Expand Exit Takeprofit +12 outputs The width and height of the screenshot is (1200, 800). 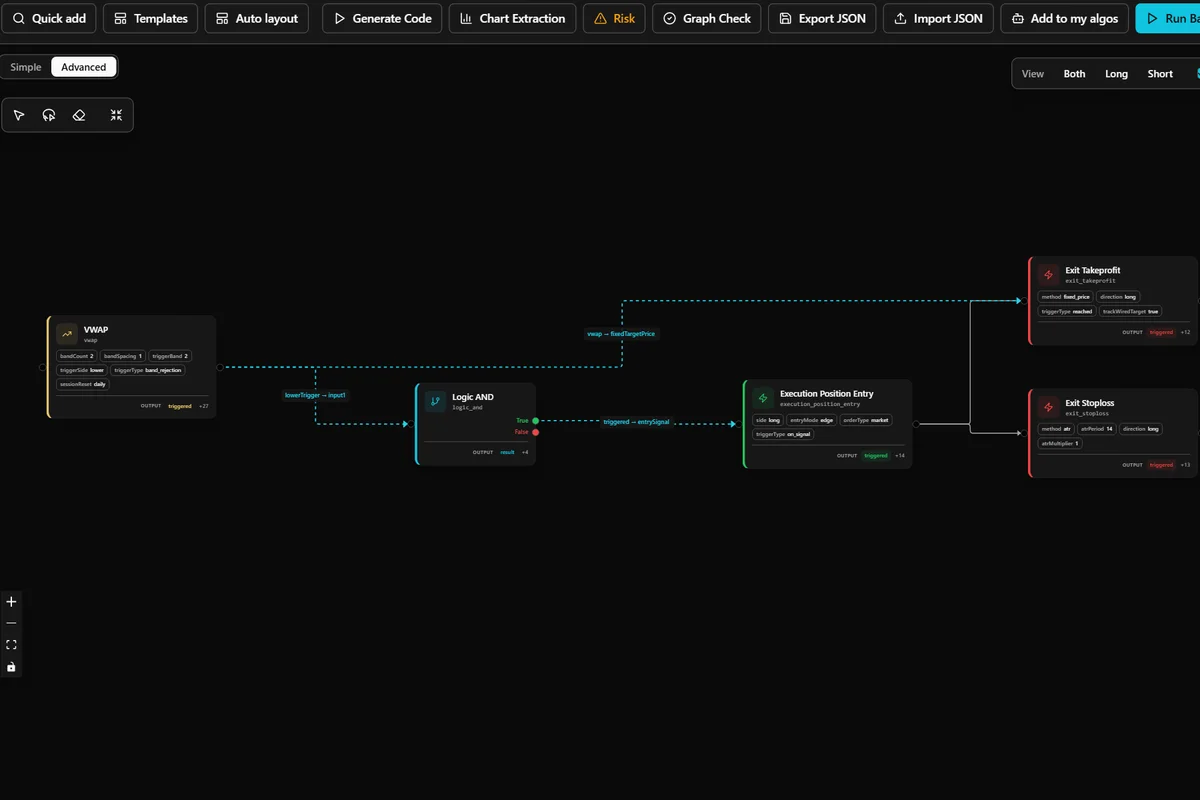click(1185, 332)
